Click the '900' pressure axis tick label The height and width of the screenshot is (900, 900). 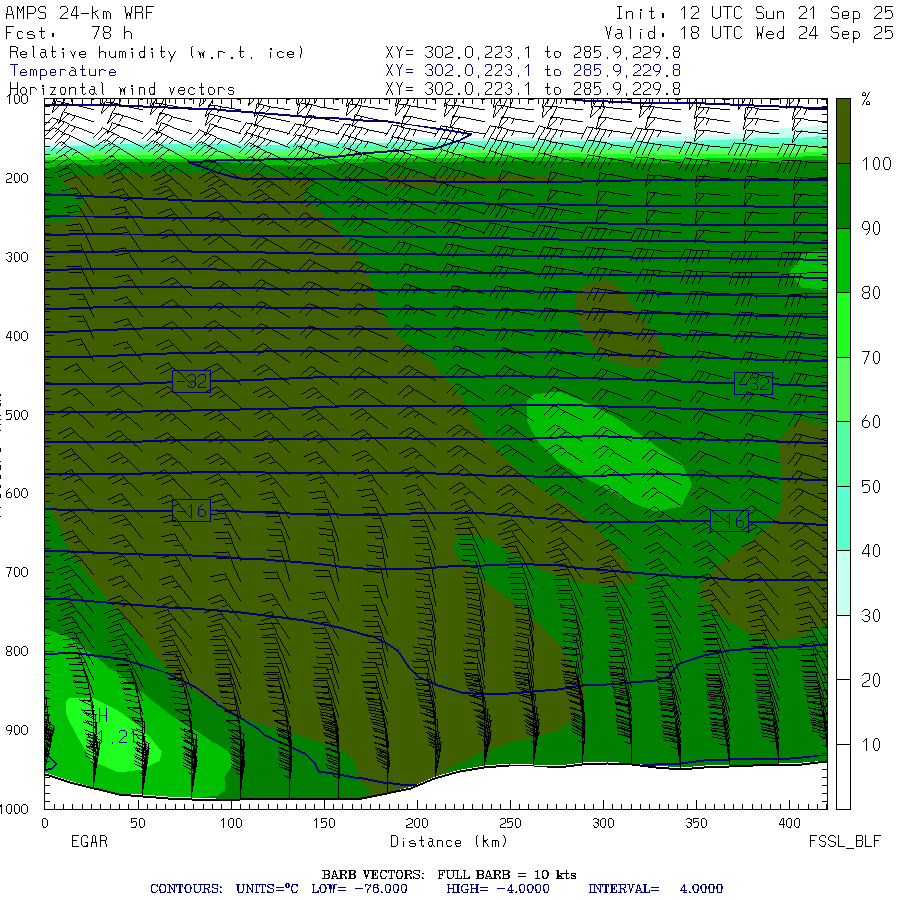[17, 730]
